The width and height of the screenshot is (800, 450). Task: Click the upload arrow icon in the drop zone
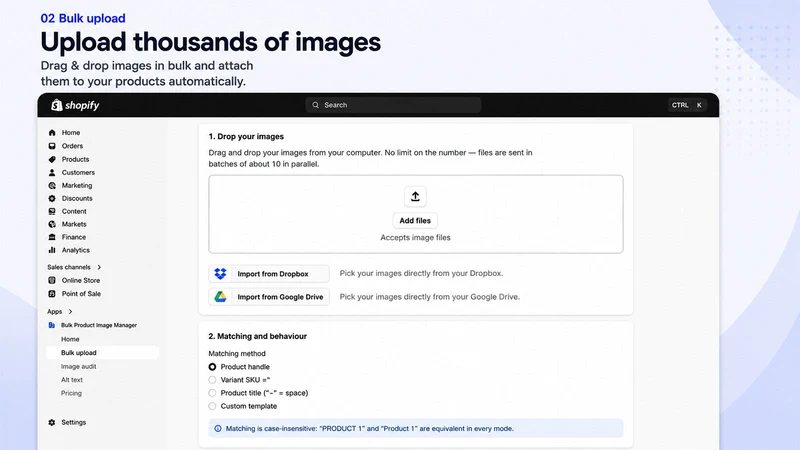coord(415,196)
